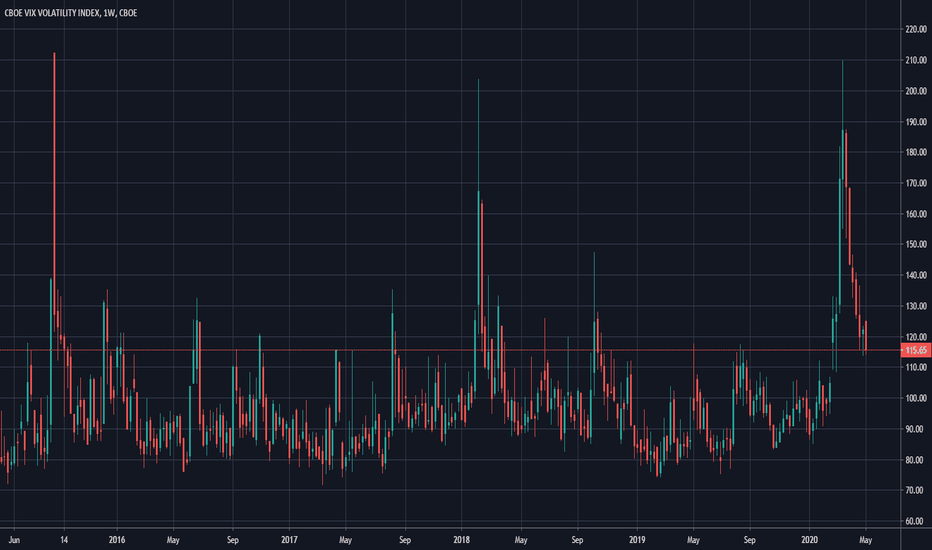Click the Sep label just before 2020
This screenshot has height=550, width=932.
(750, 540)
